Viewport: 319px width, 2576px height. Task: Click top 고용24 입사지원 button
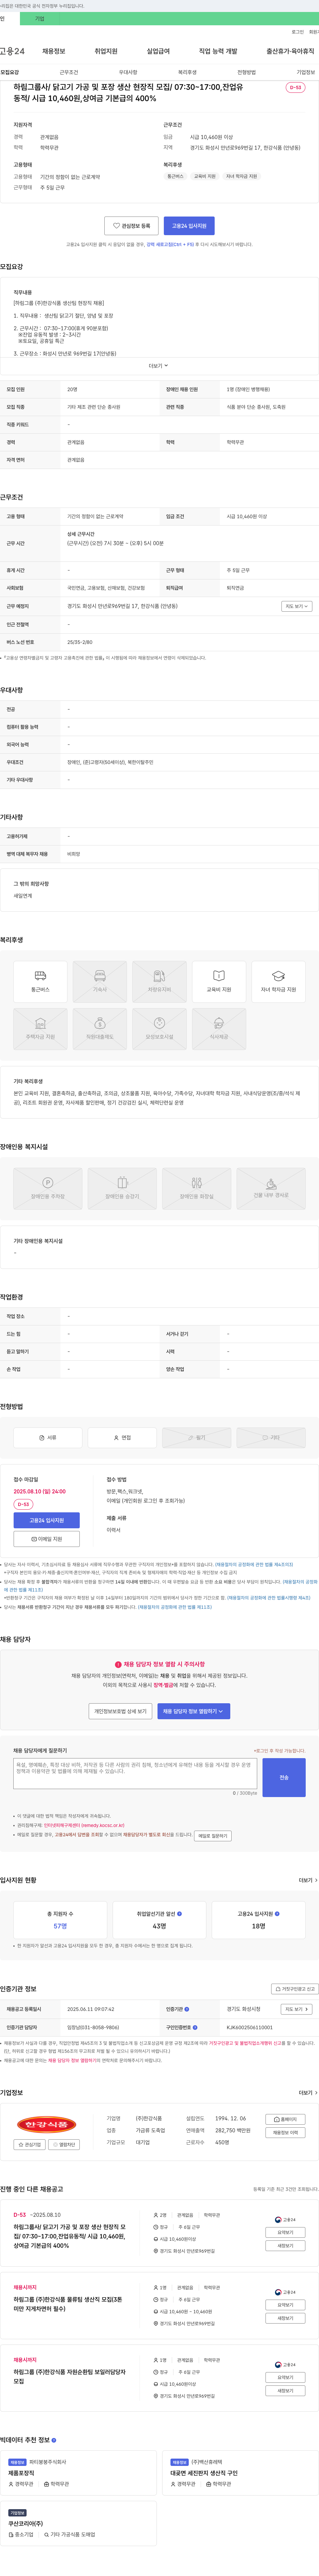pos(189,226)
